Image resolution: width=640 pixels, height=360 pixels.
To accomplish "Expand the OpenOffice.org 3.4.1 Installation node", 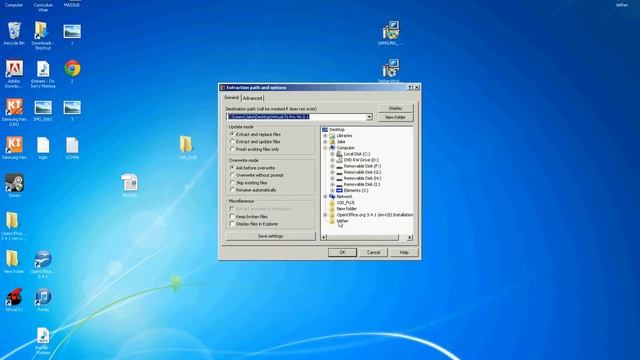I will (325, 215).
